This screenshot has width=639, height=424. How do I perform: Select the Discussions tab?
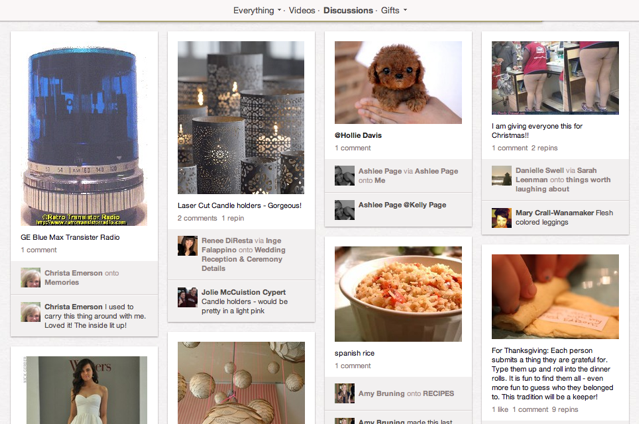348,10
